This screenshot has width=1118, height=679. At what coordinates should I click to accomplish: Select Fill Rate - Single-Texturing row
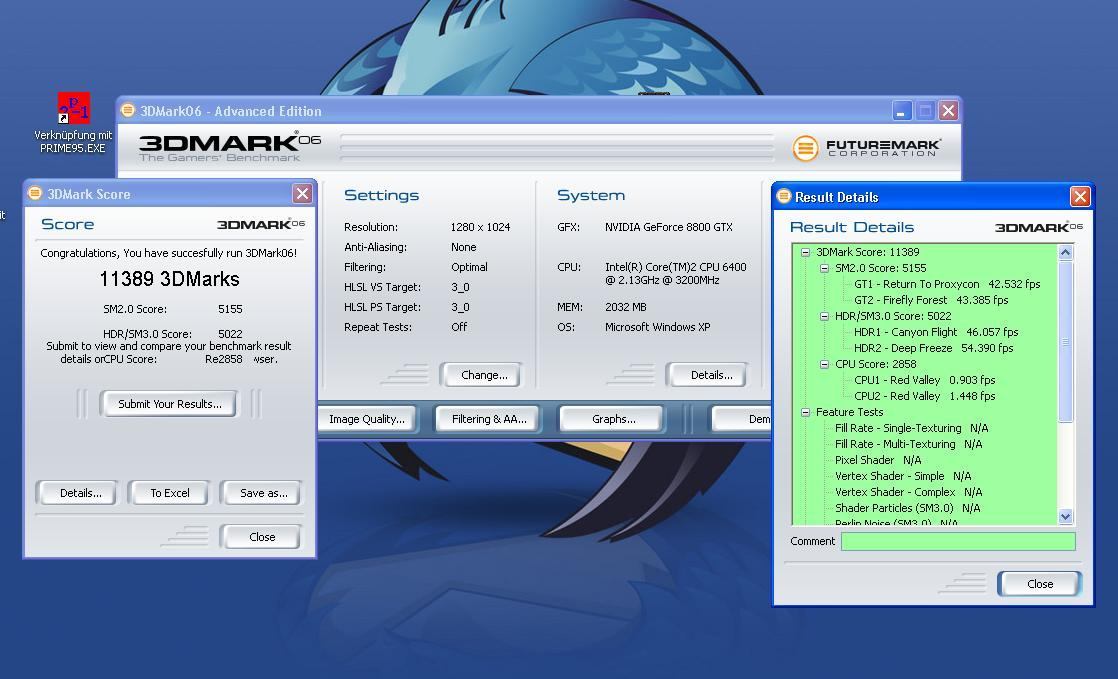click(911, 428)
